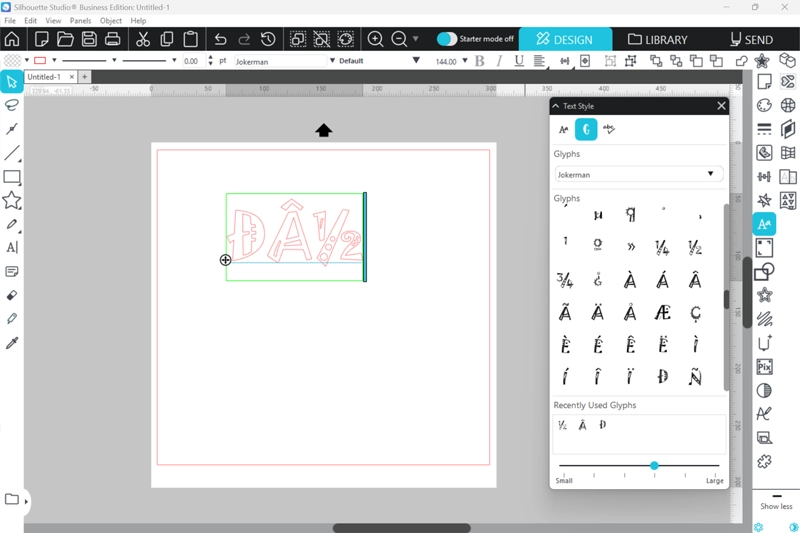Click the scissors Cut icon
The width and height of the screenshot is (800, 533).
[143, 39]
